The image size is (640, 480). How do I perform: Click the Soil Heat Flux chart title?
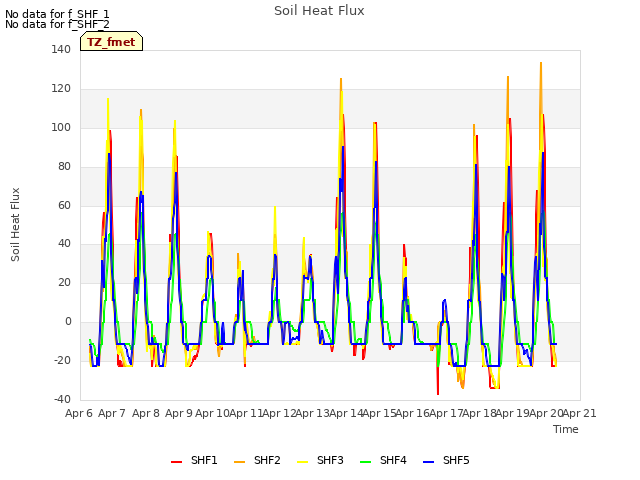pyautogui.click(x=319, y=11)
